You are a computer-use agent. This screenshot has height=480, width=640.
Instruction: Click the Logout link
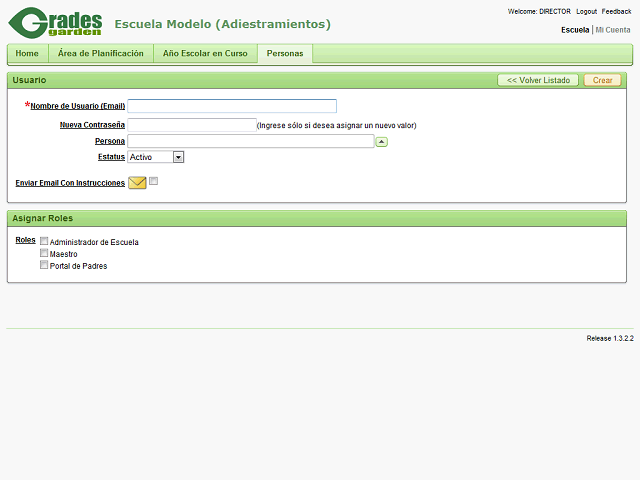point(586,11)
